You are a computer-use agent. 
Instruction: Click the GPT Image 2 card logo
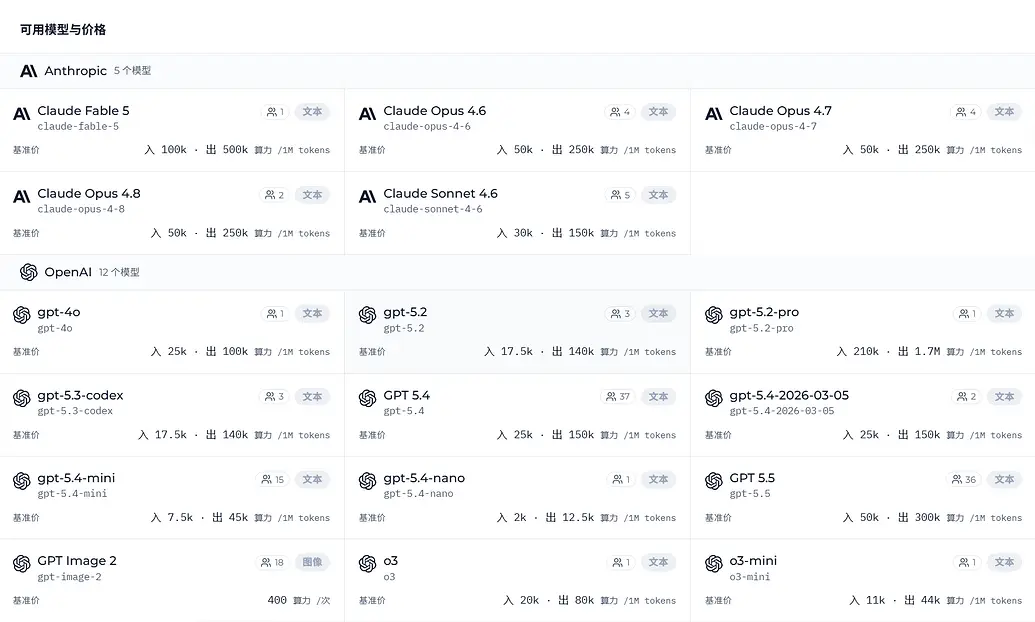[x=22, y=564]
